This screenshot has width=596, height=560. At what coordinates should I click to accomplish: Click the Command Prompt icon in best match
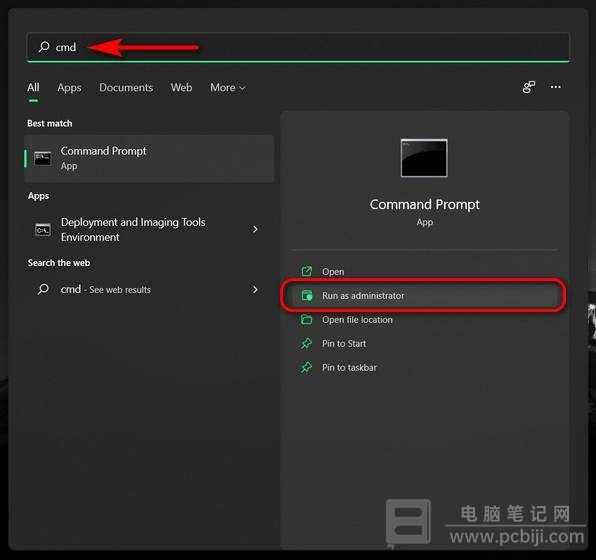point(43,159)
